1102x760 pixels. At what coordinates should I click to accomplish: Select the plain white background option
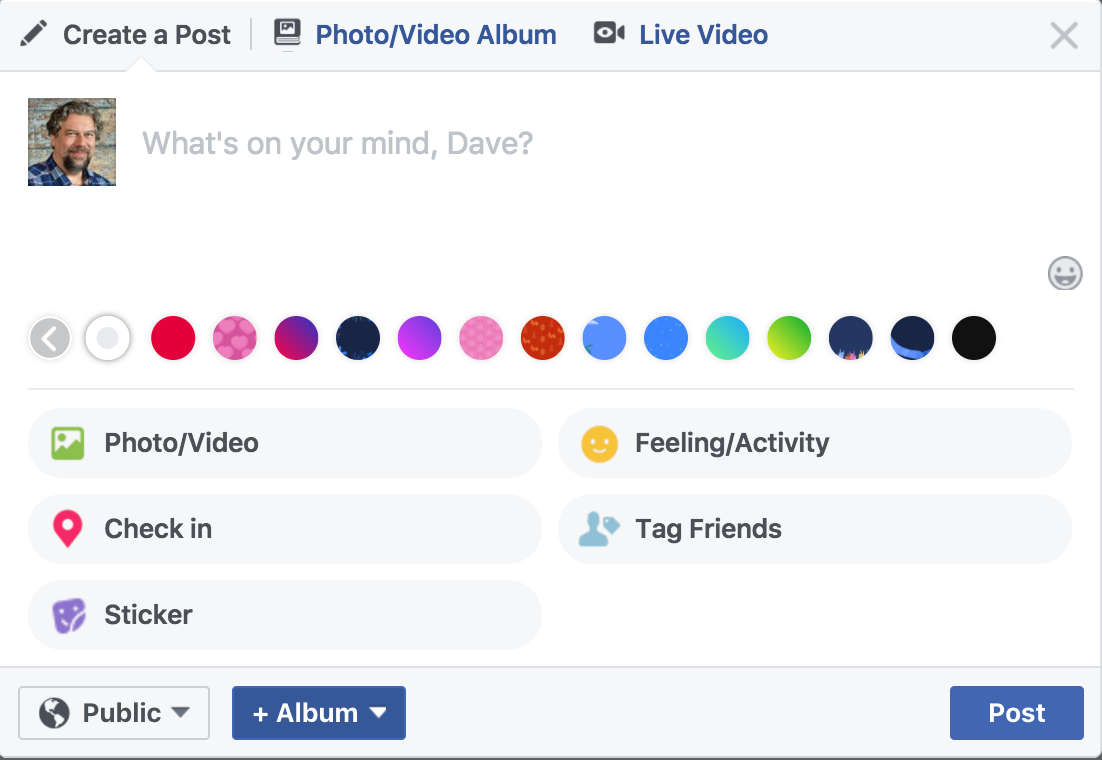click(x=108, y=338)
